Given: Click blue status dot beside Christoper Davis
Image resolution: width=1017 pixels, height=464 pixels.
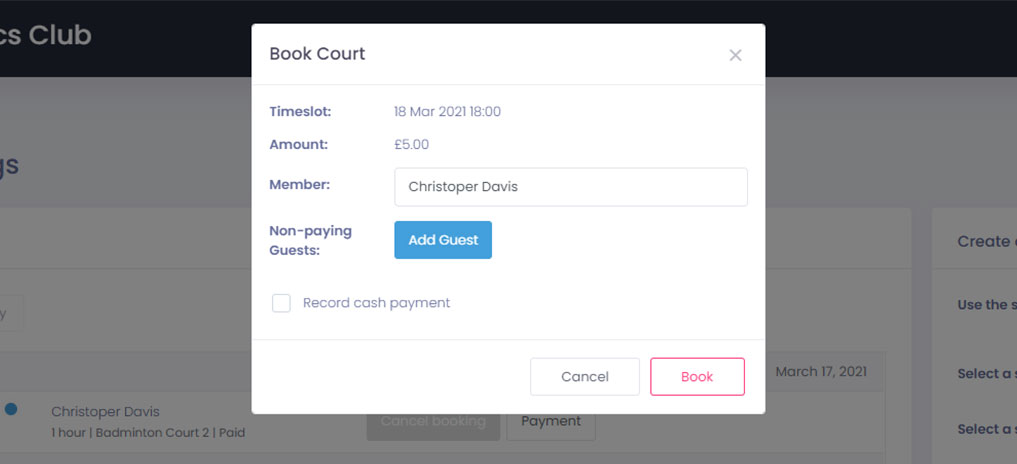Looking at the screenshot, I should (x=11, y=408).
